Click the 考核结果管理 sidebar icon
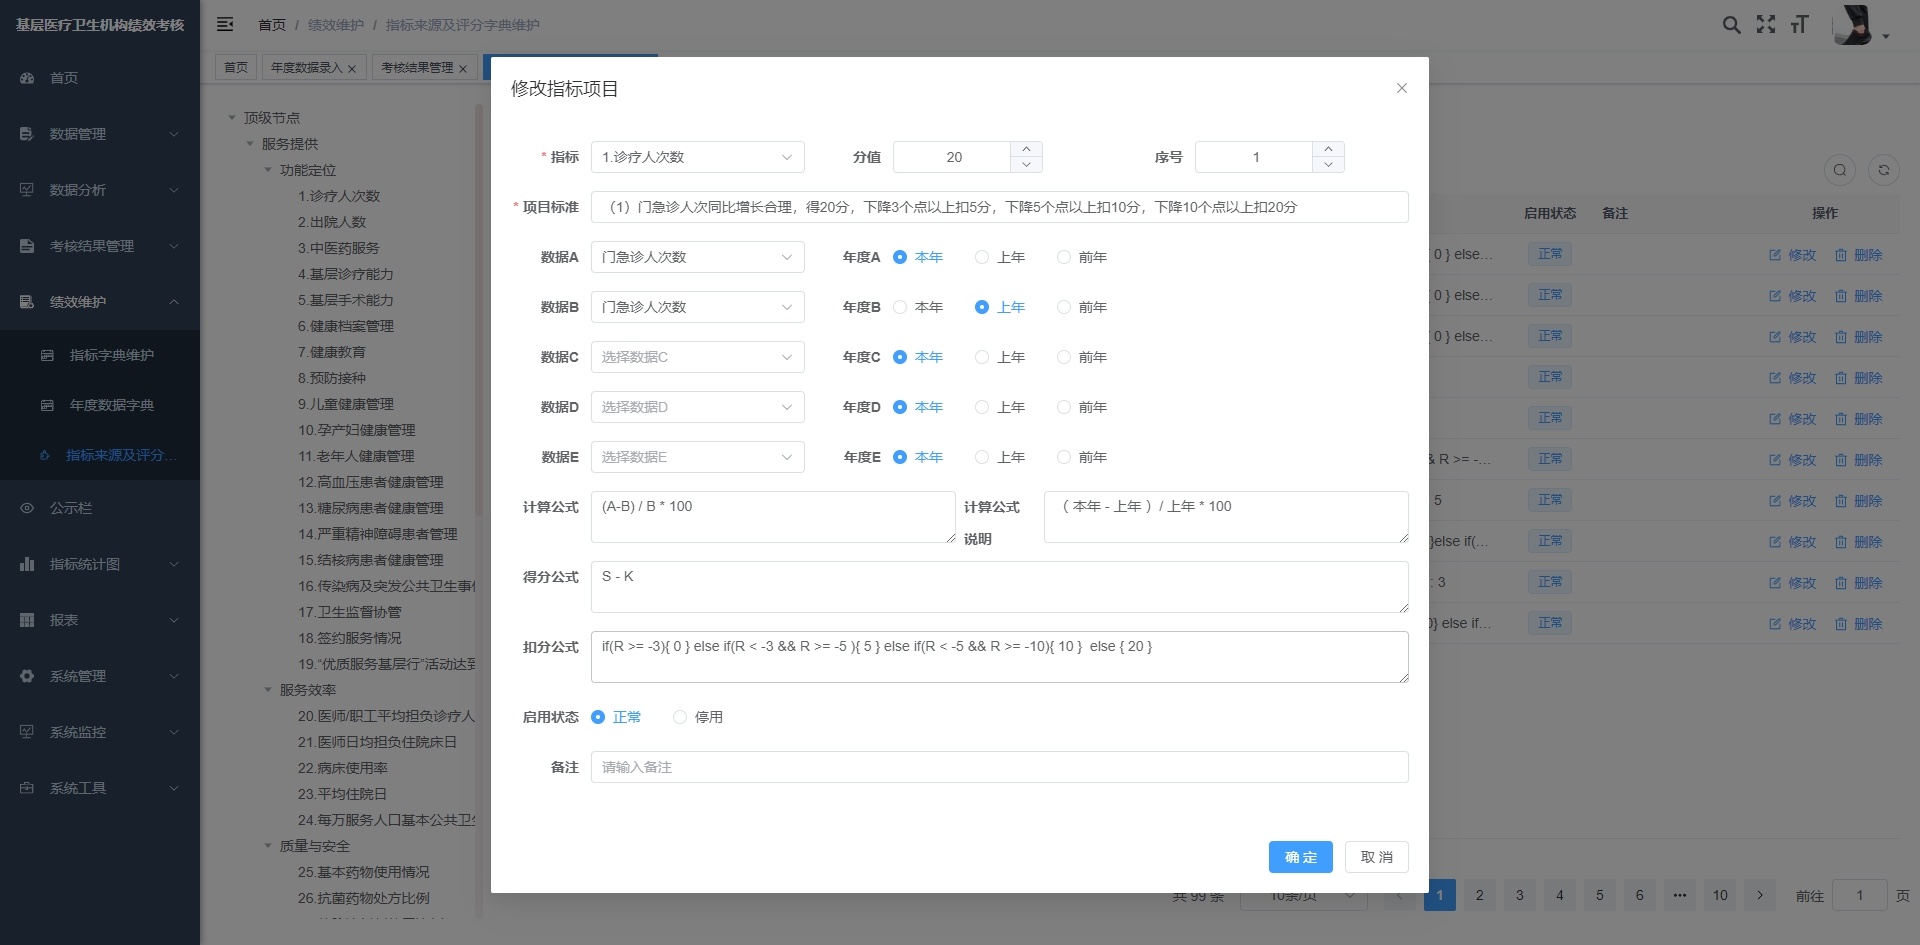1920x945 pixels. coord(27,246)
